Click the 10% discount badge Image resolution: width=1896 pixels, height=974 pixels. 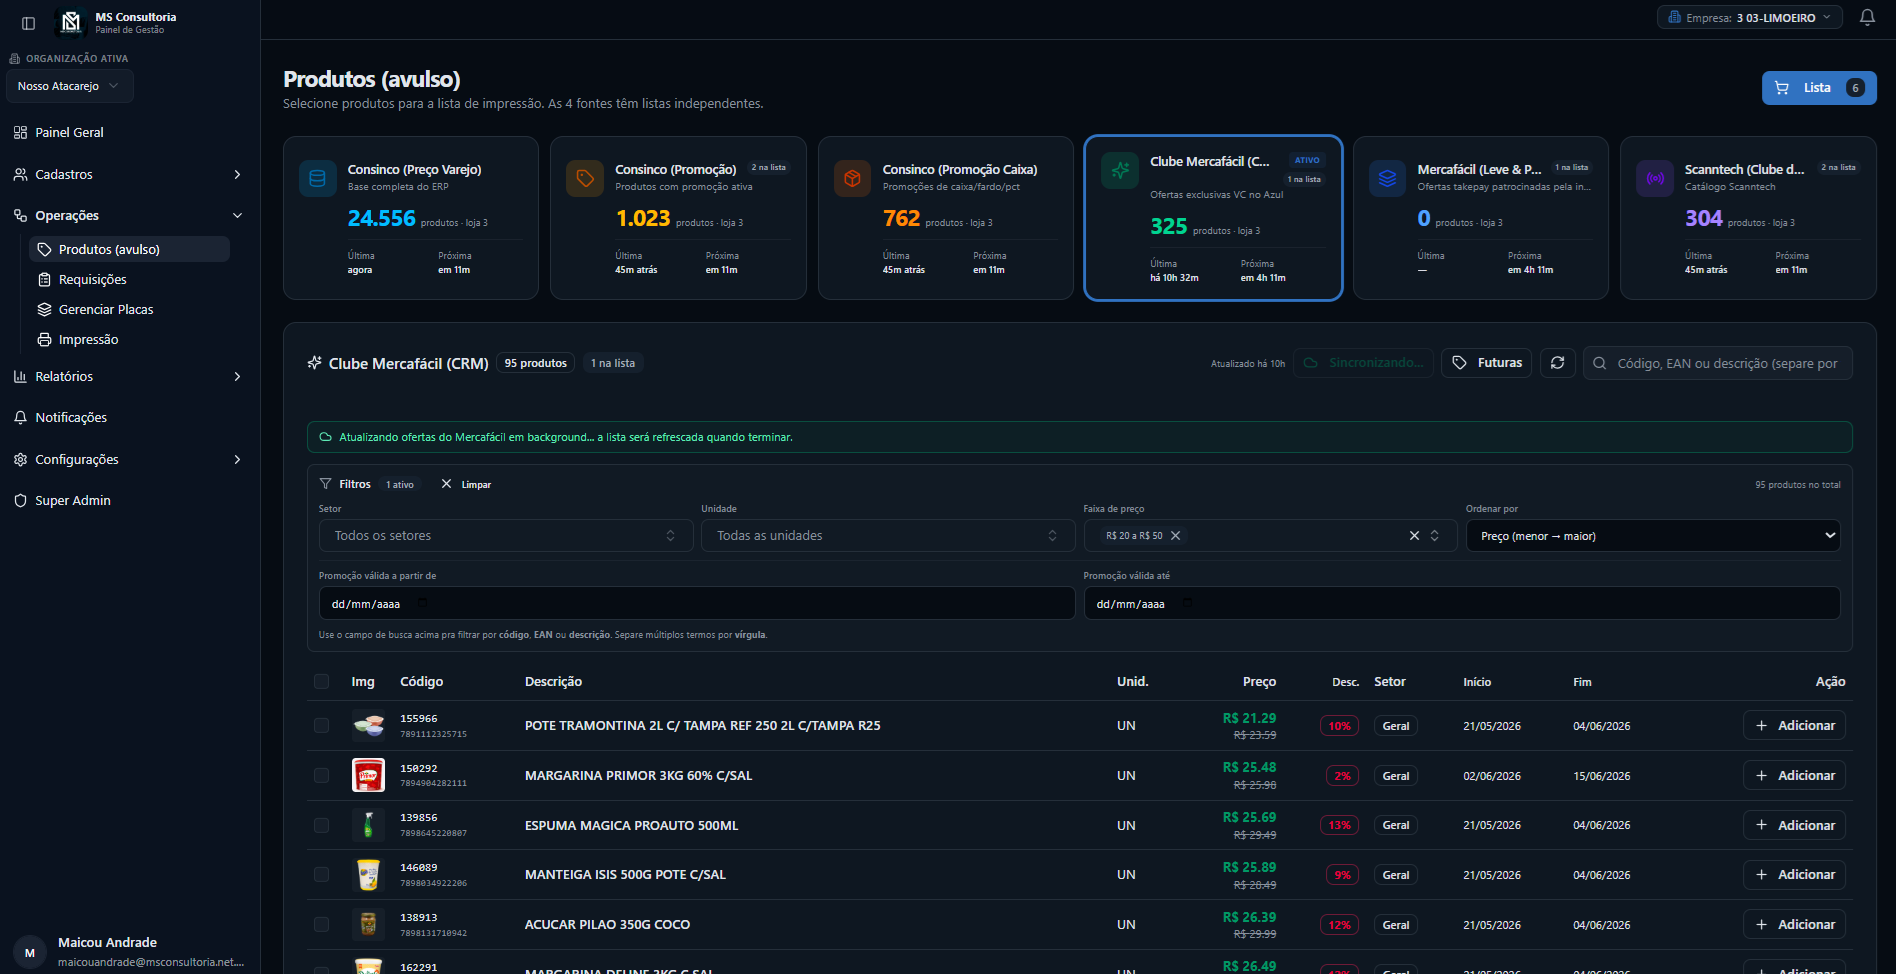(x=1340, y=726)
